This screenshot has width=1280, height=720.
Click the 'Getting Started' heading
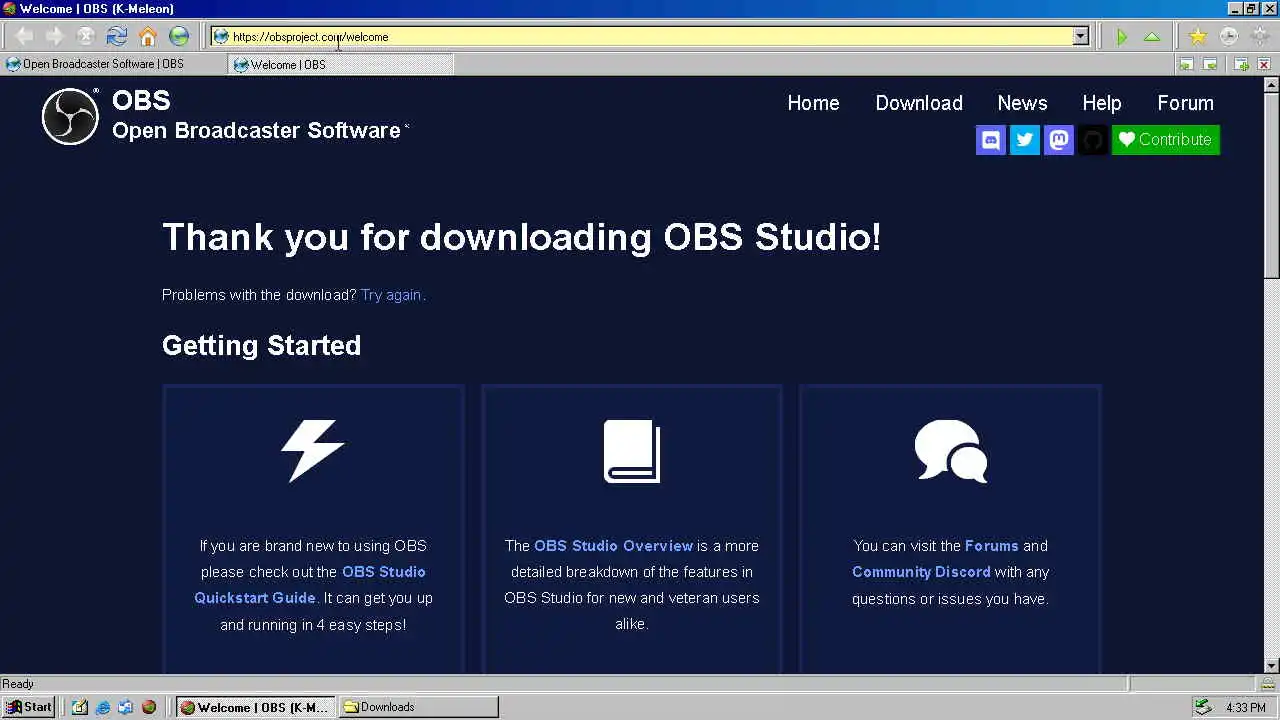261,346
